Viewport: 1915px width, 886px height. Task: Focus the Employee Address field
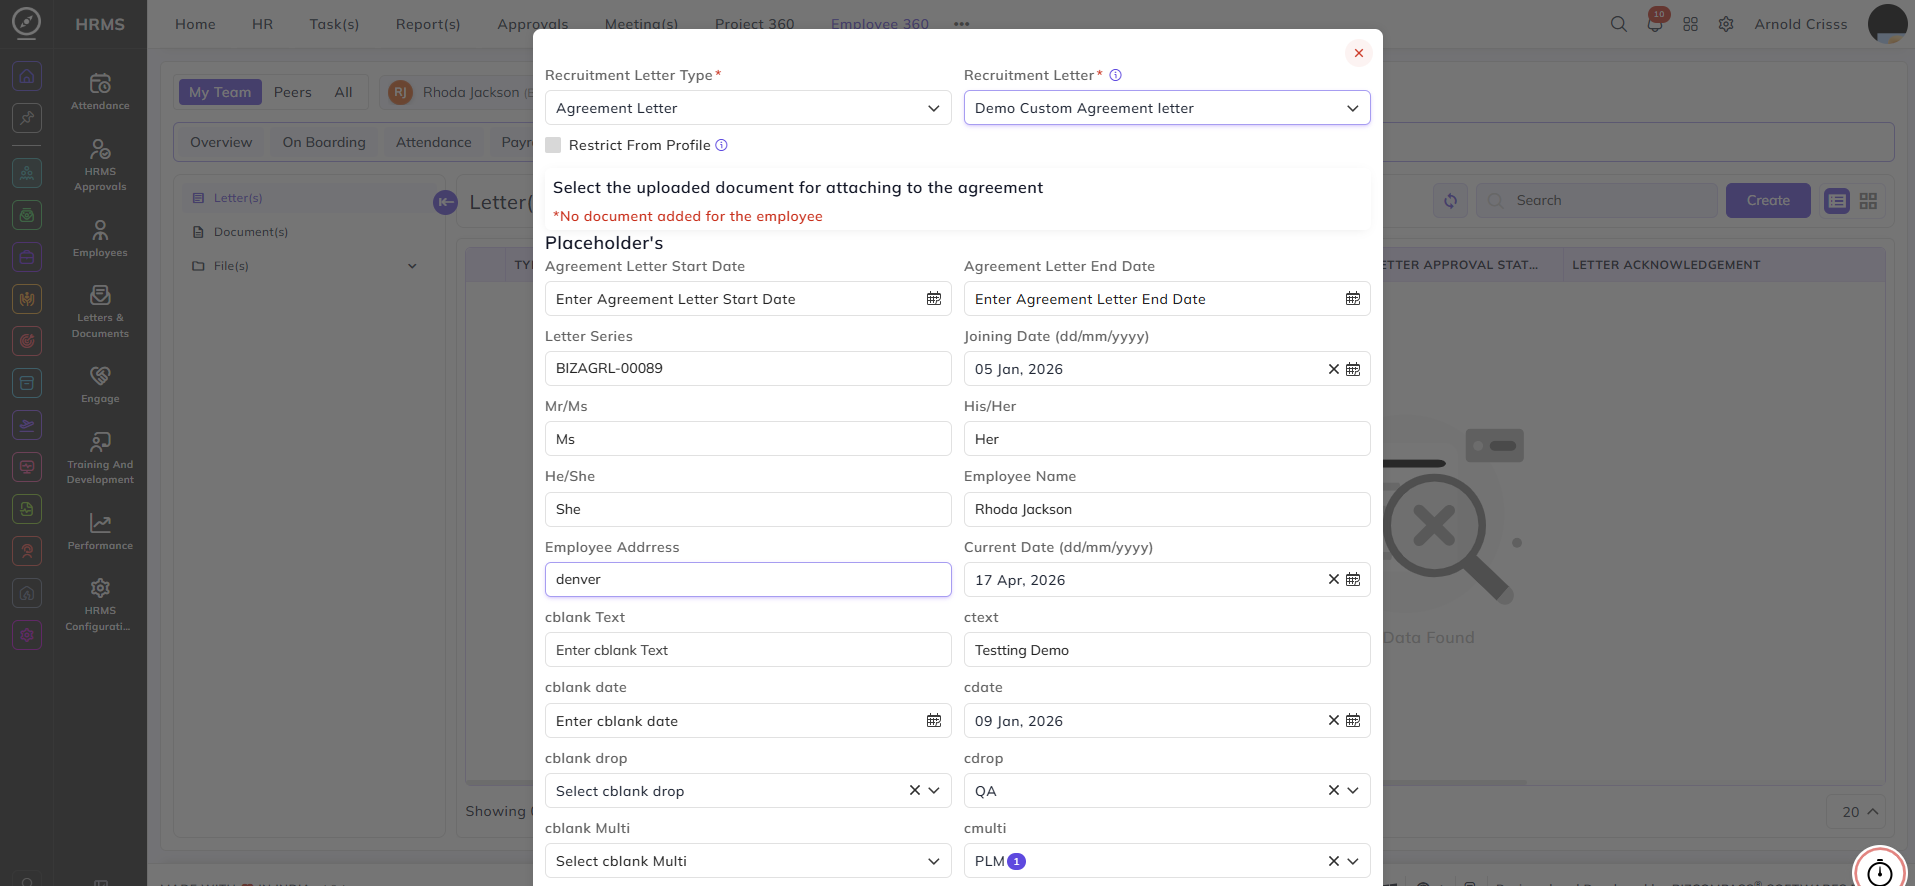747,580
